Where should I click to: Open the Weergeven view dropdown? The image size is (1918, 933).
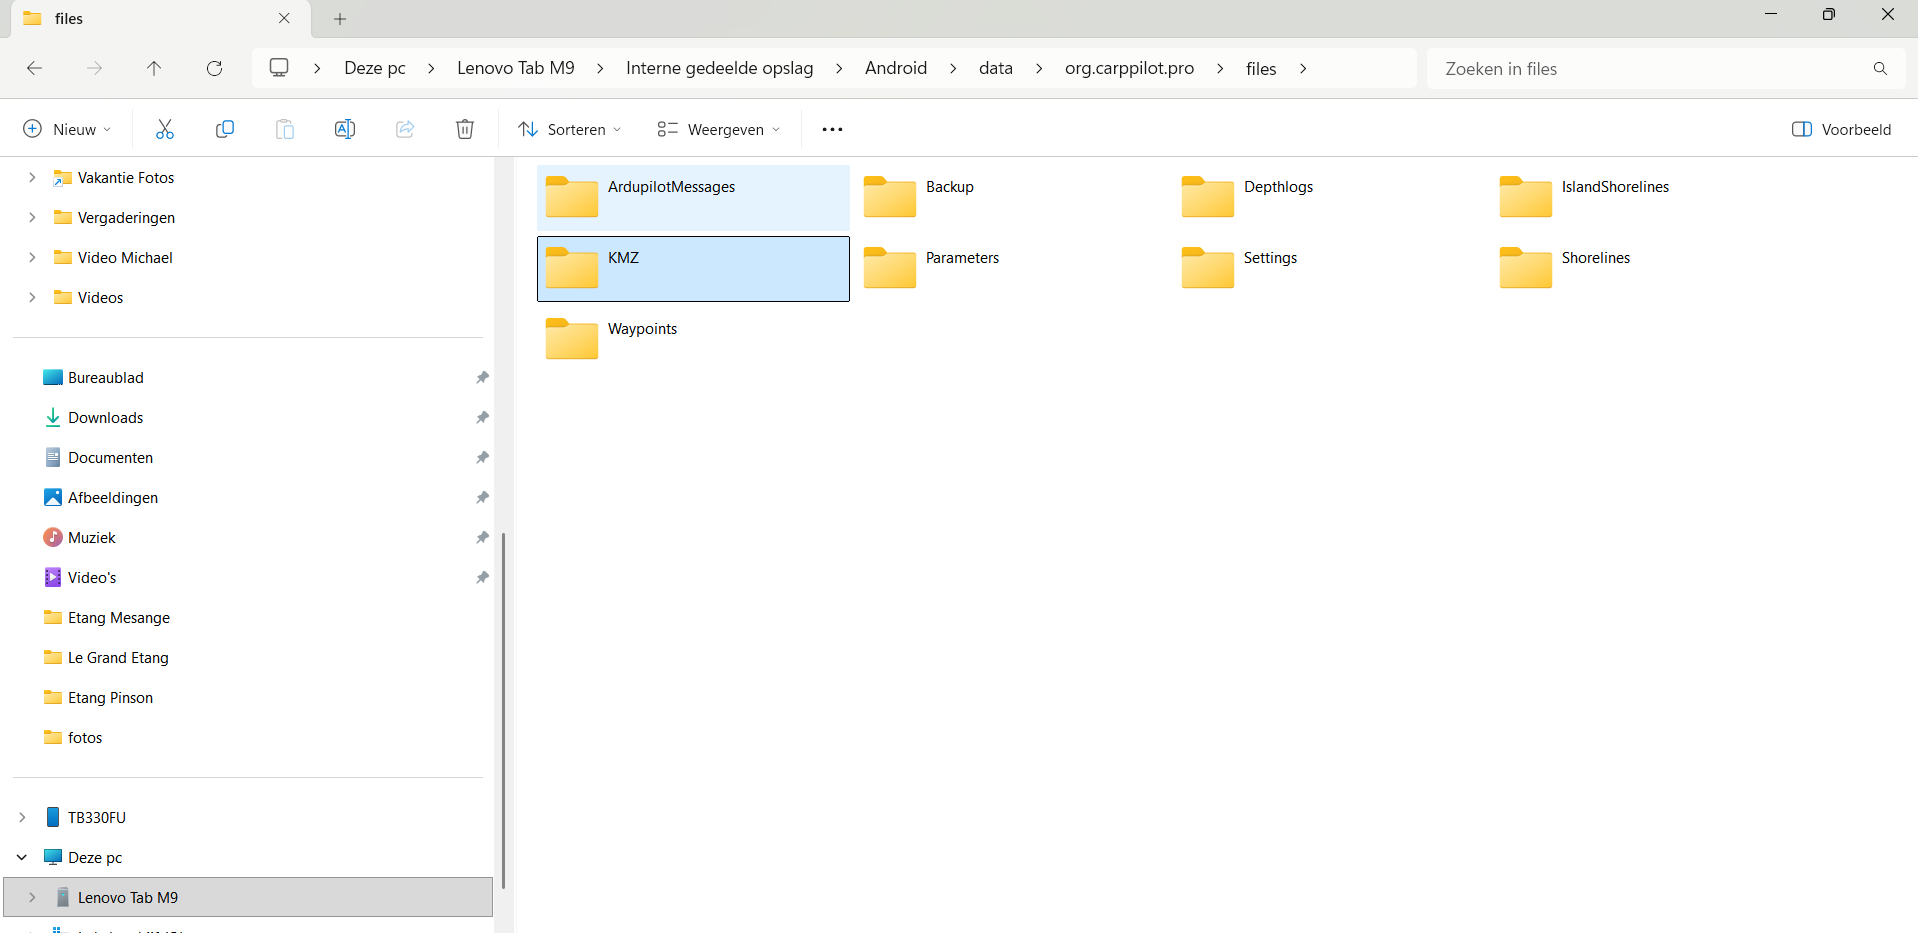click(x=719, y=129)
